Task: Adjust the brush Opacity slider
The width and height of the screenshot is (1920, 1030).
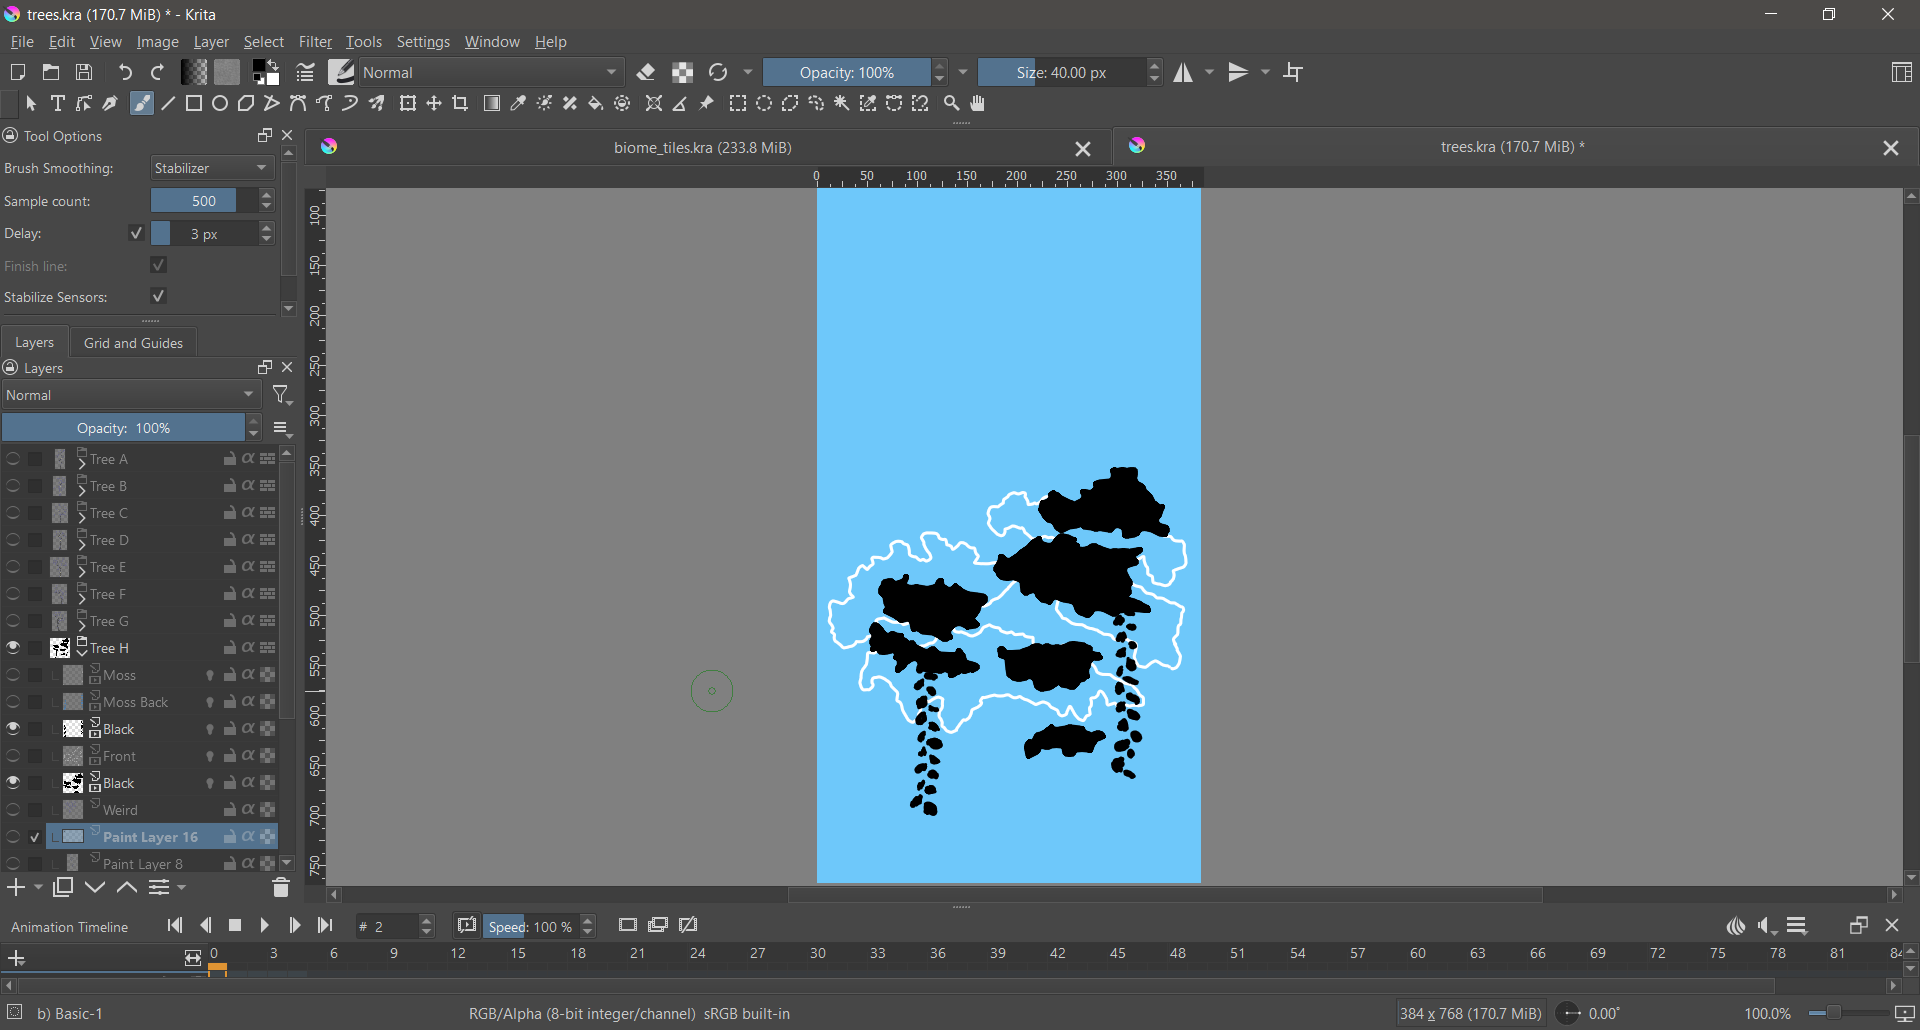Action: 846,73
